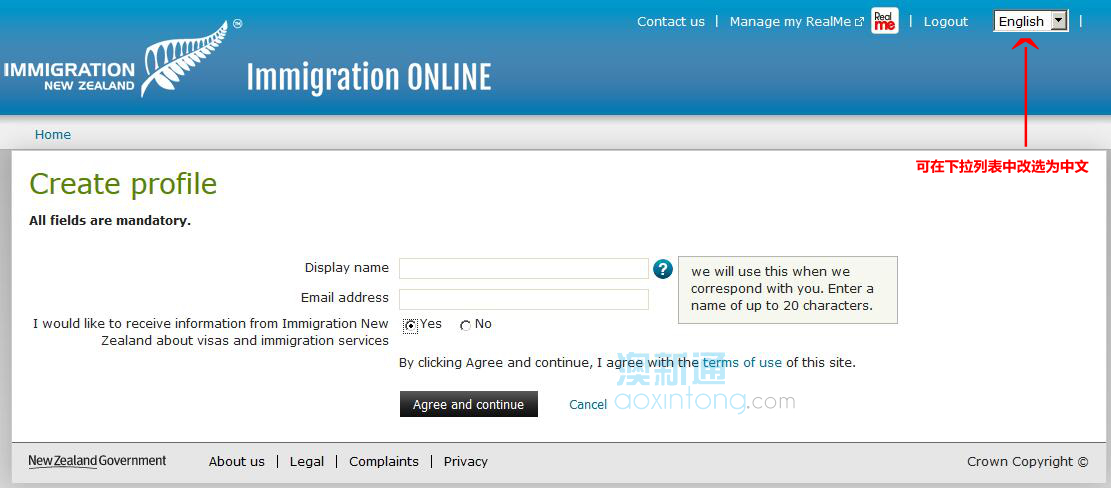Click the language dropdown arrow
1111x488 pixels.
1059,21
